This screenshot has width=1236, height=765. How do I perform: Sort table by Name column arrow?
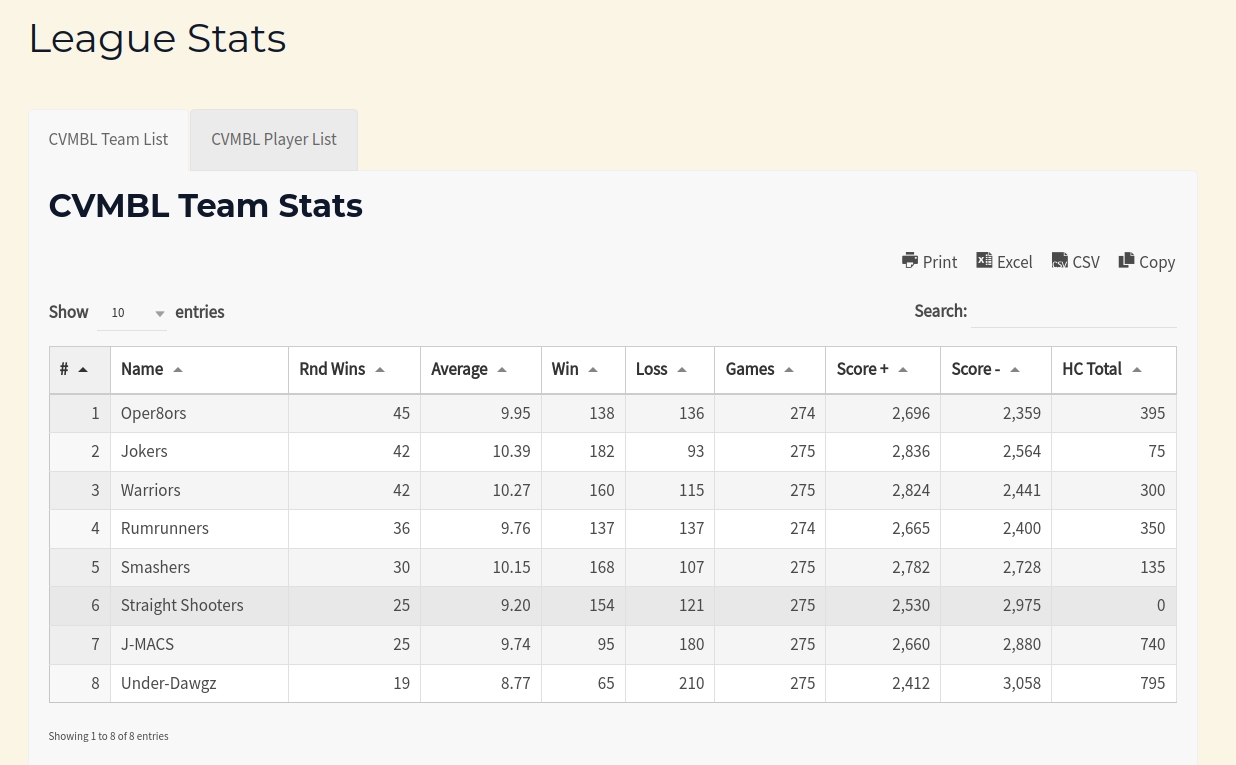178,370
